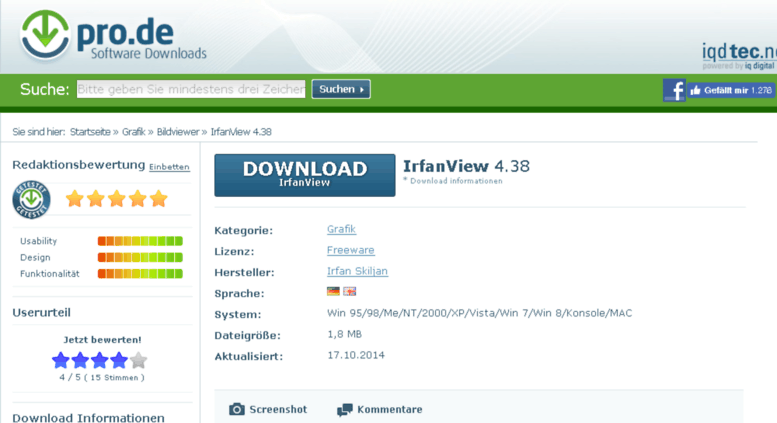Screen dimensions: 777x423
Task: Click the Redaktionsbewertung heading
Action: click(x=79, y=165)
